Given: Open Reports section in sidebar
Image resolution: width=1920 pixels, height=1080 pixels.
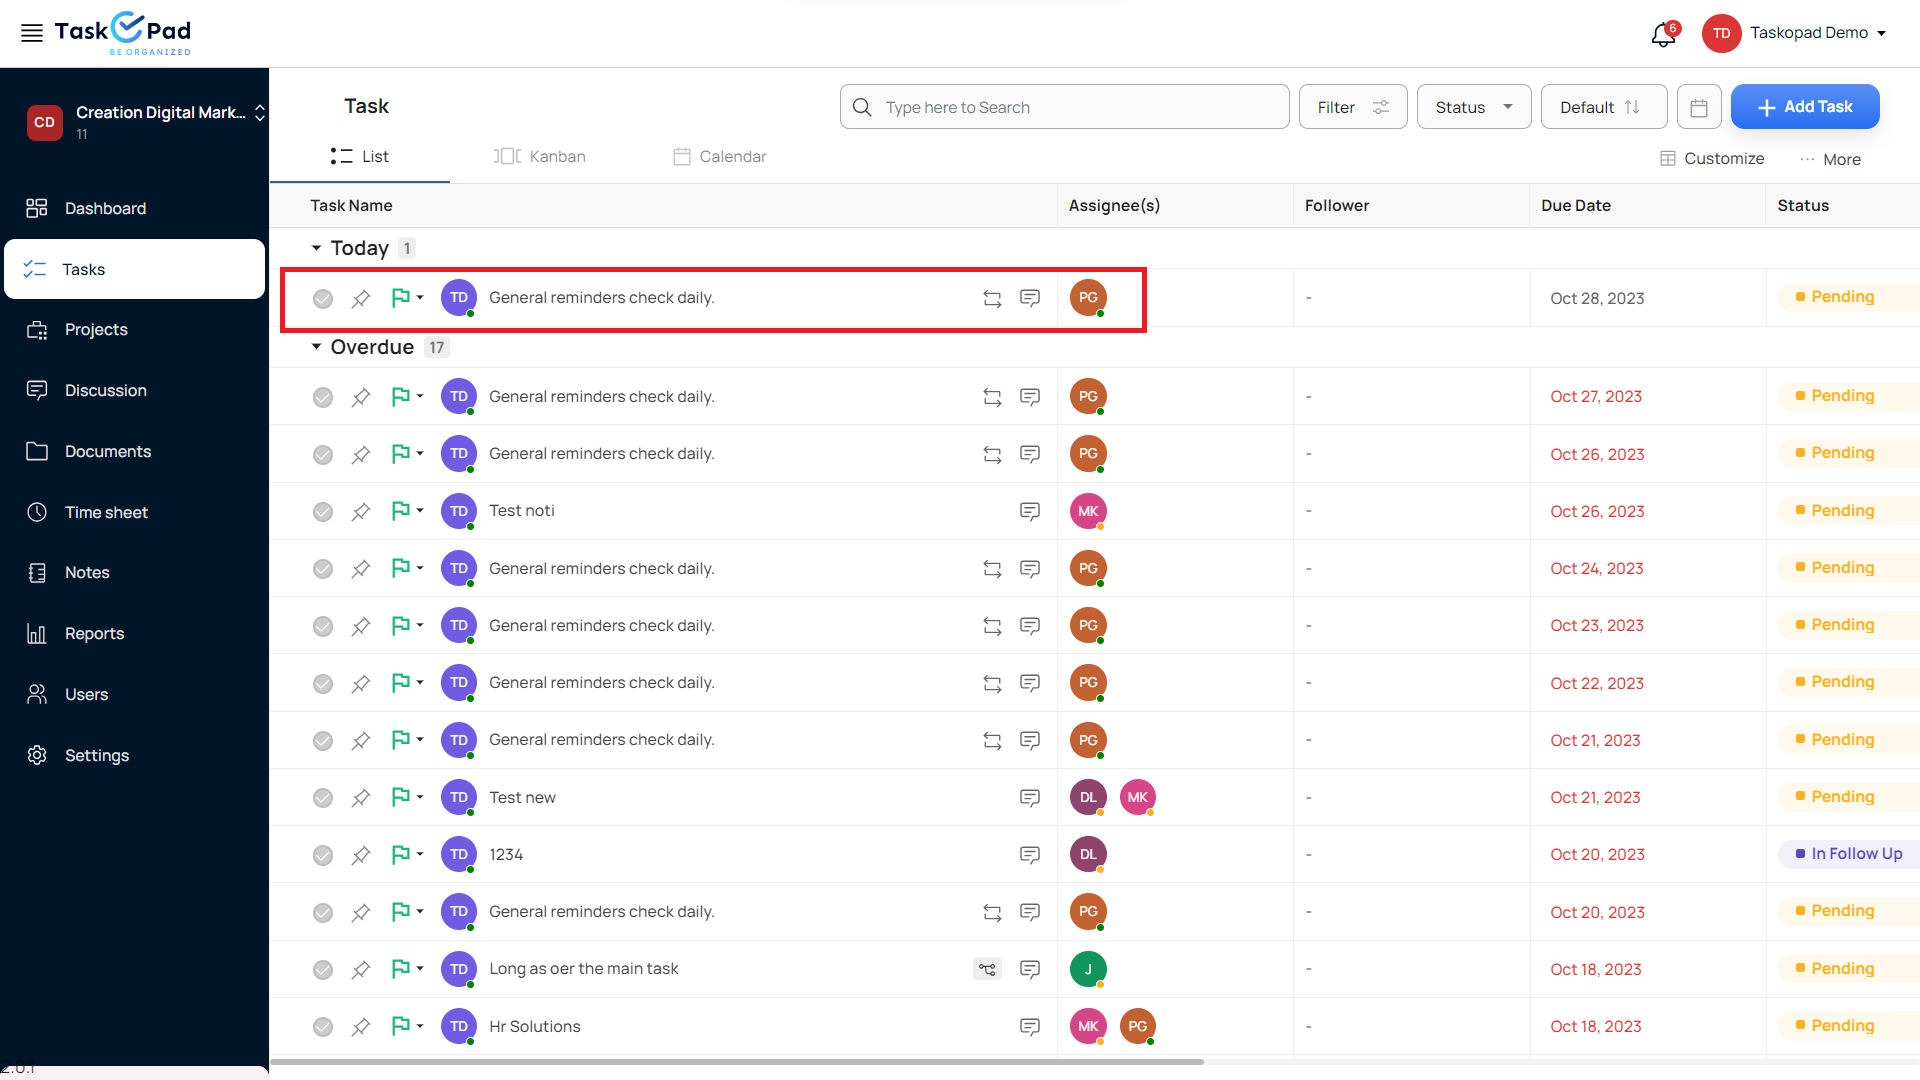Looking at the screenshot, I should point(94,633).
